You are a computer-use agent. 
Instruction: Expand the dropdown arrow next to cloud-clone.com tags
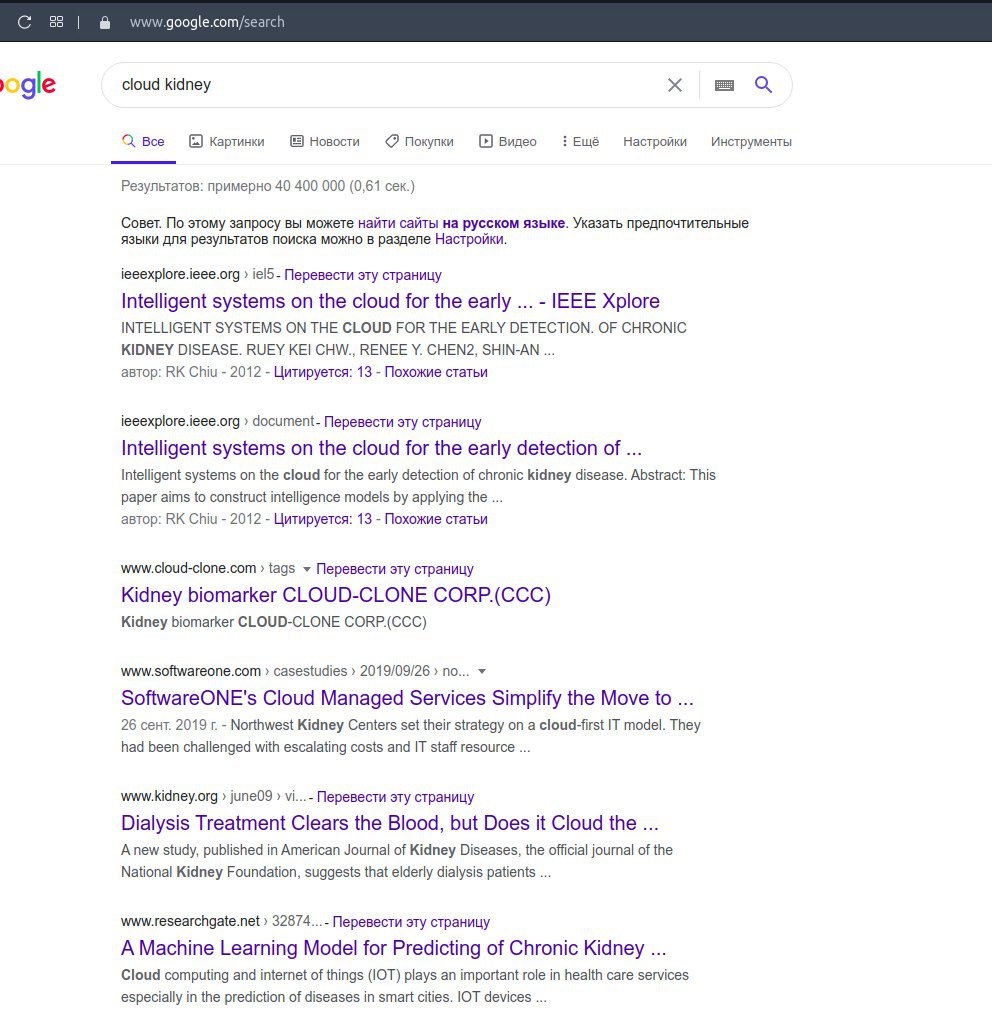tap(306, 569)
